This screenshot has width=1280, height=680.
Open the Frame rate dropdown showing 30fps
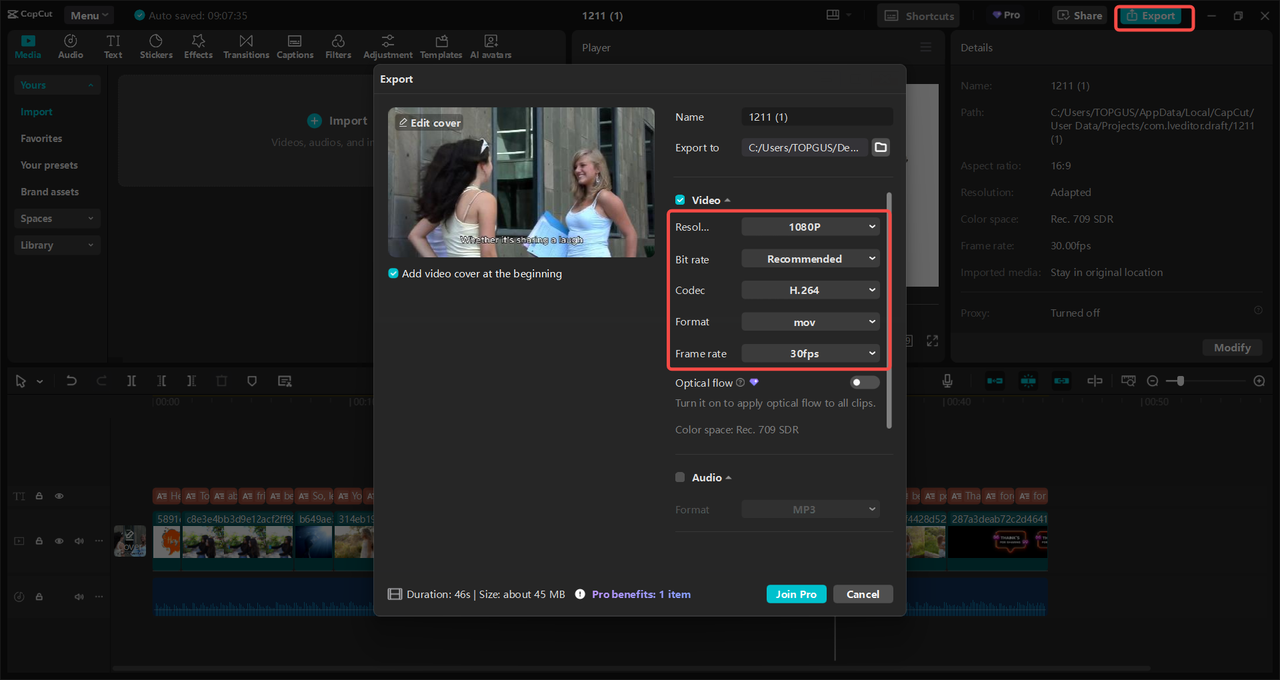coord(811,353)
